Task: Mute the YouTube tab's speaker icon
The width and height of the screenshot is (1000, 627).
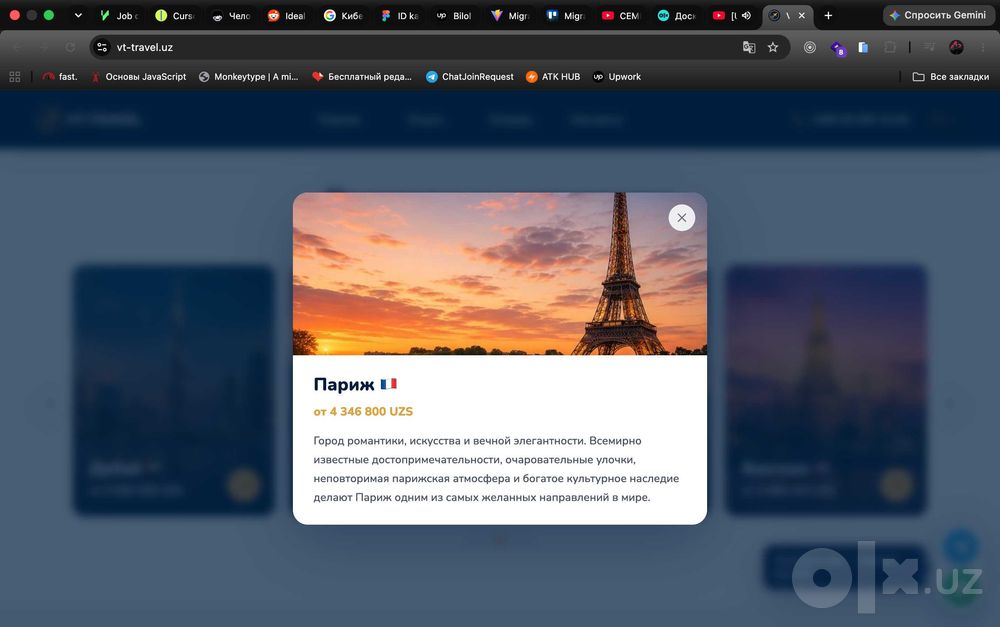Action: click(x=746, y=15)
